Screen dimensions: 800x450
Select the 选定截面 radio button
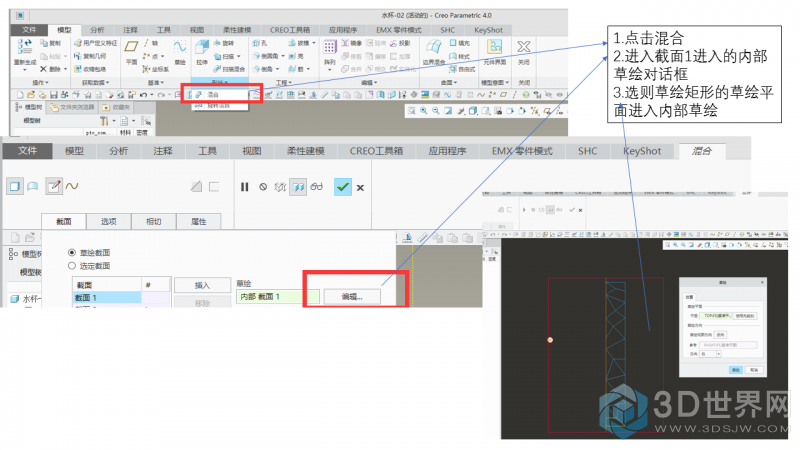72,266
